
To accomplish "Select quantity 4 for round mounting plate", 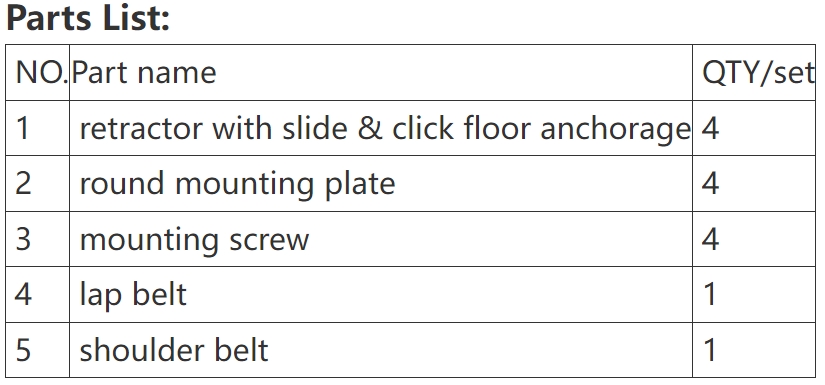I will (x=753, y=184).
